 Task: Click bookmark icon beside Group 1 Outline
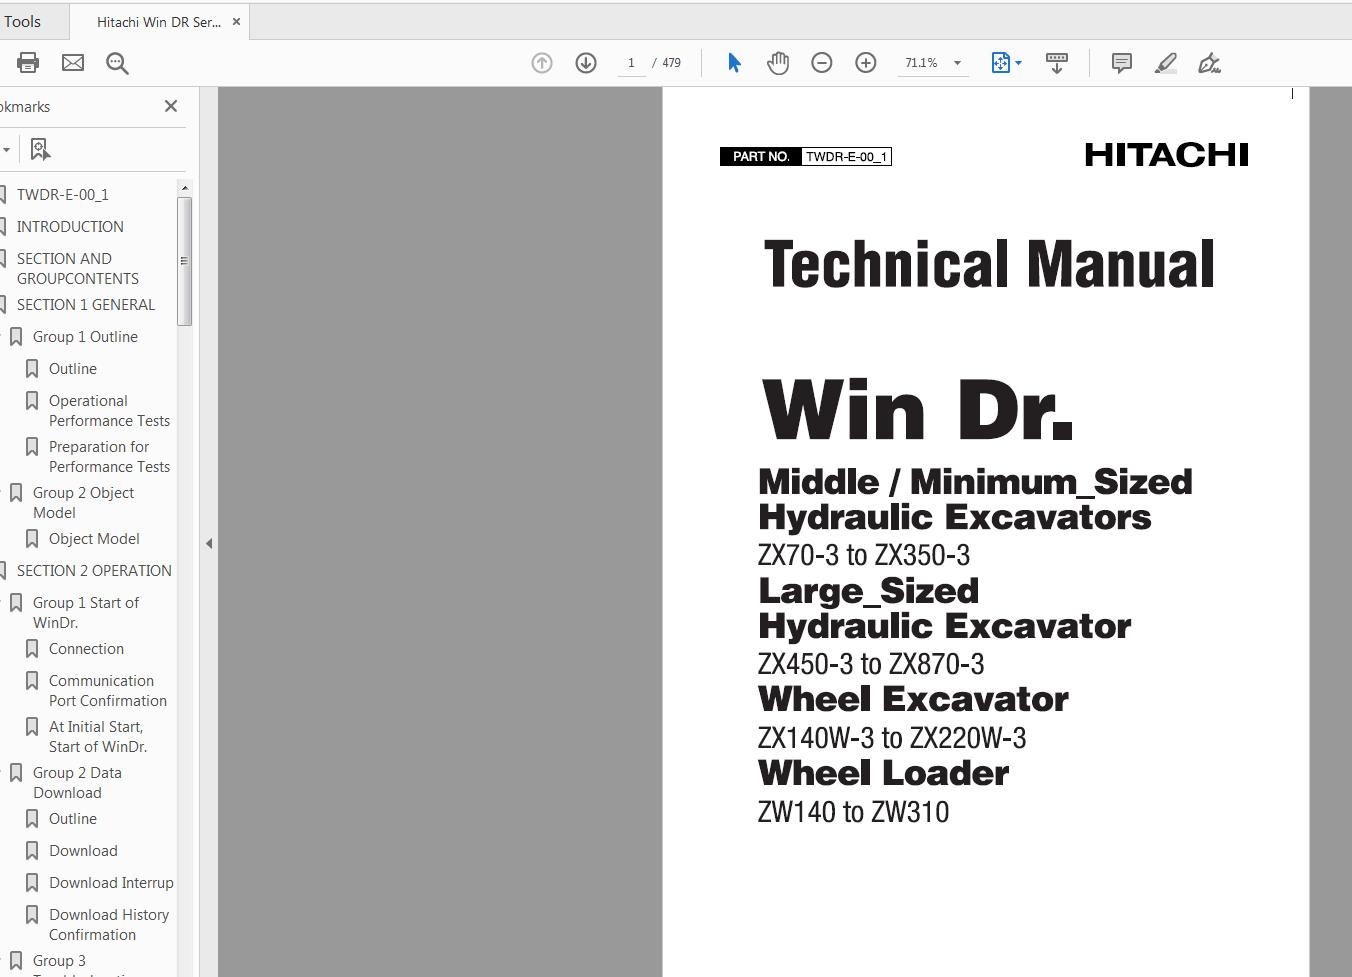[x=16, y=337]
